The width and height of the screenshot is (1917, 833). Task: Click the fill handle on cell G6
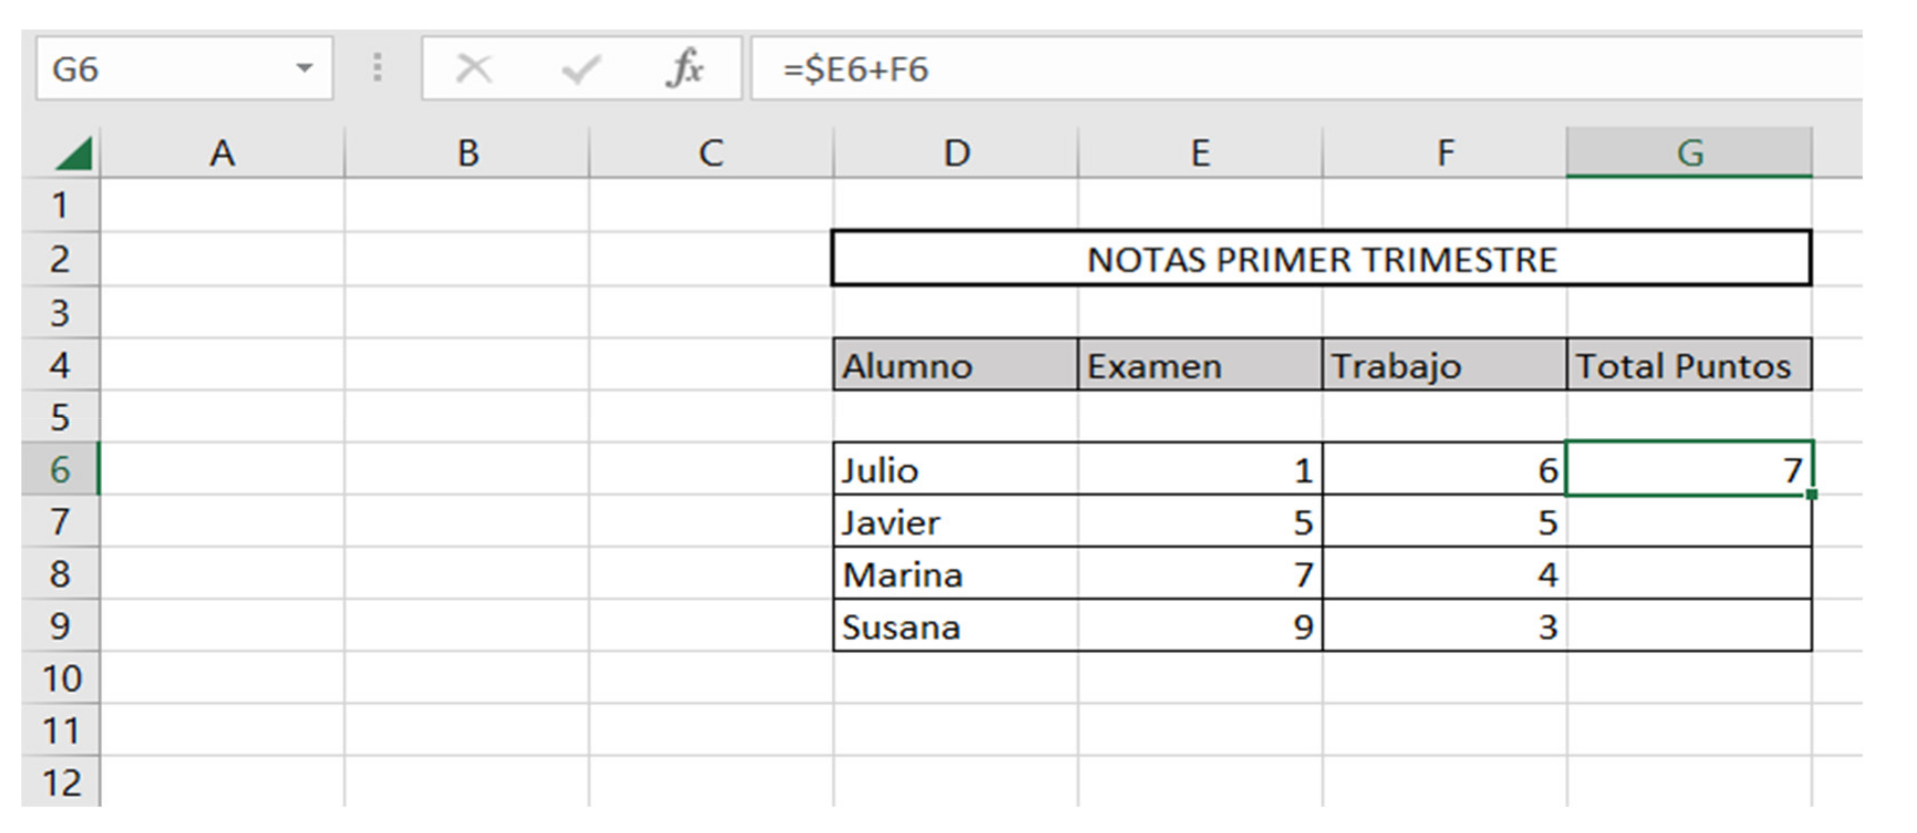point(1812,494)
